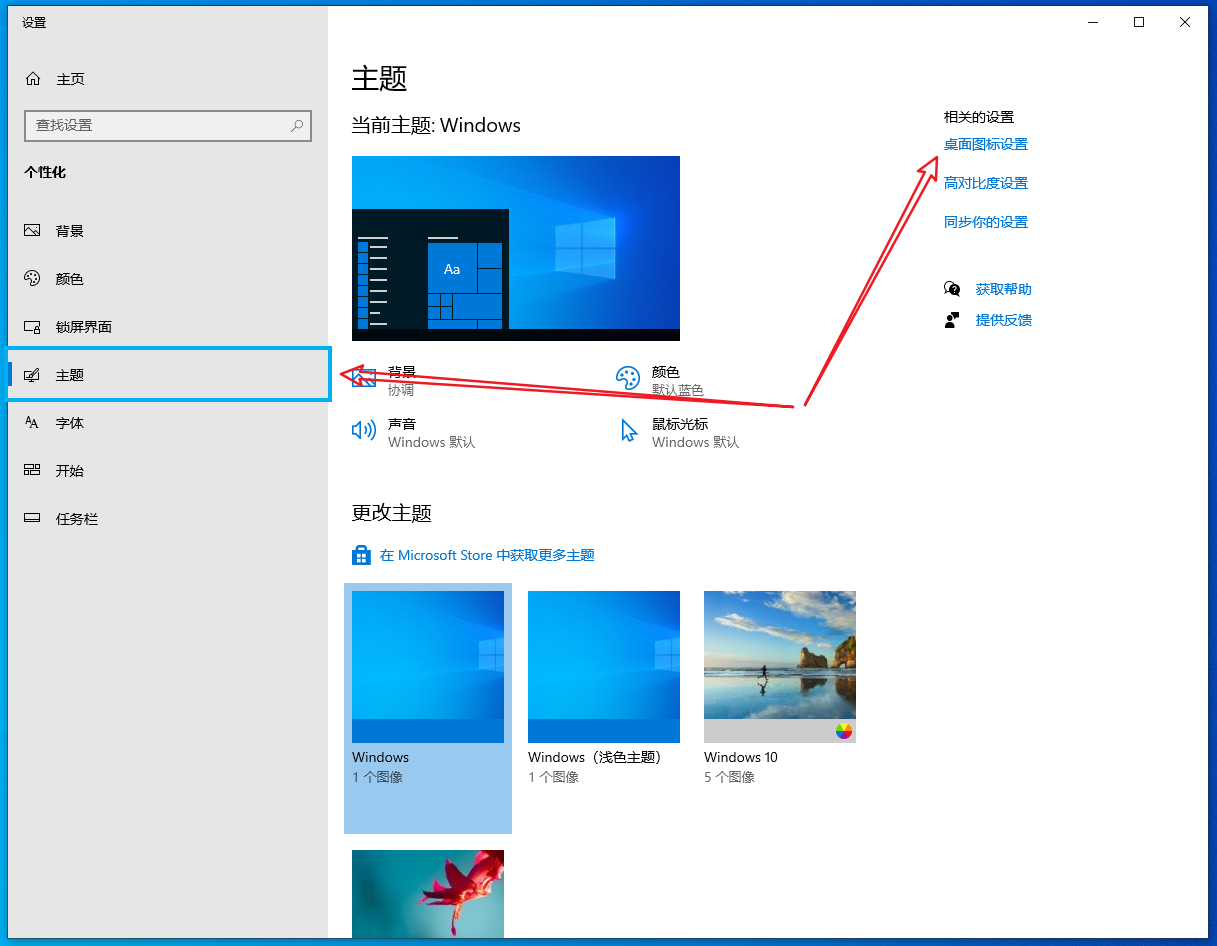Click the 默认蓝色 color label
The height and width of the screenshot is (946, 1217).
[678, 390]
